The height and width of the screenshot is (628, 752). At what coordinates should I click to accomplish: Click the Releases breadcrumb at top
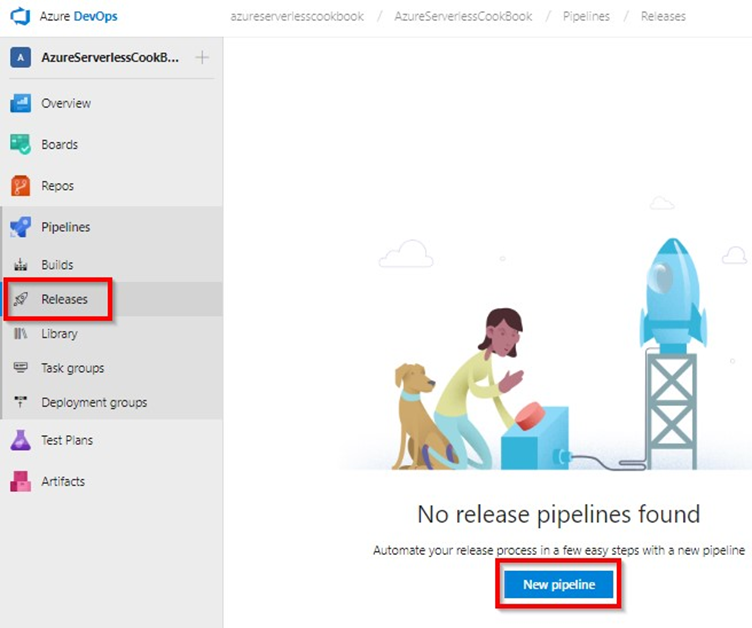click(663, 17)
